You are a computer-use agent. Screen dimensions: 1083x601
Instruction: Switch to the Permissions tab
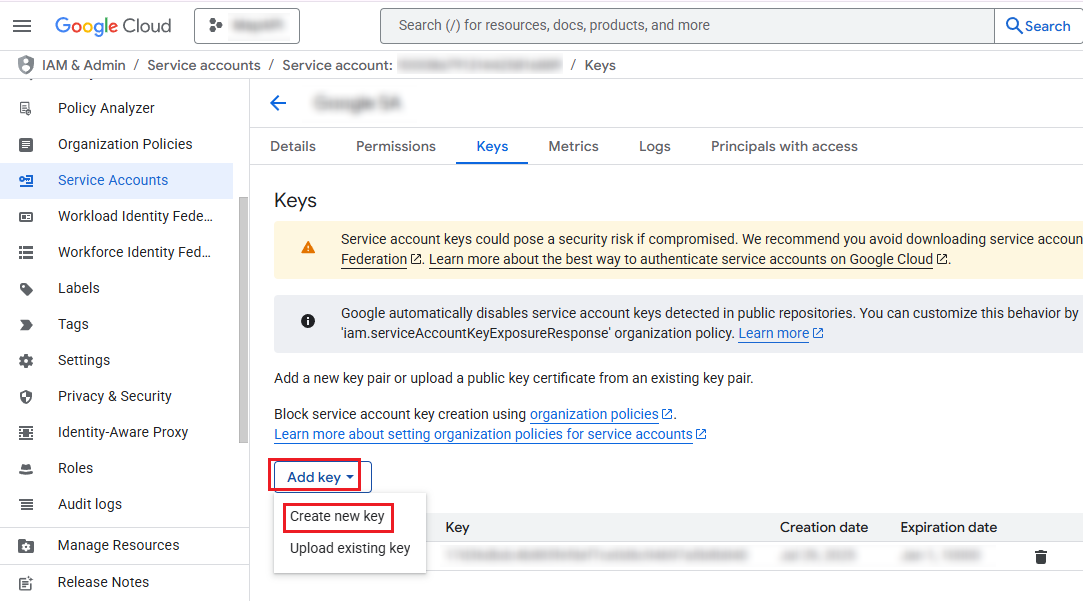point(395,146)
